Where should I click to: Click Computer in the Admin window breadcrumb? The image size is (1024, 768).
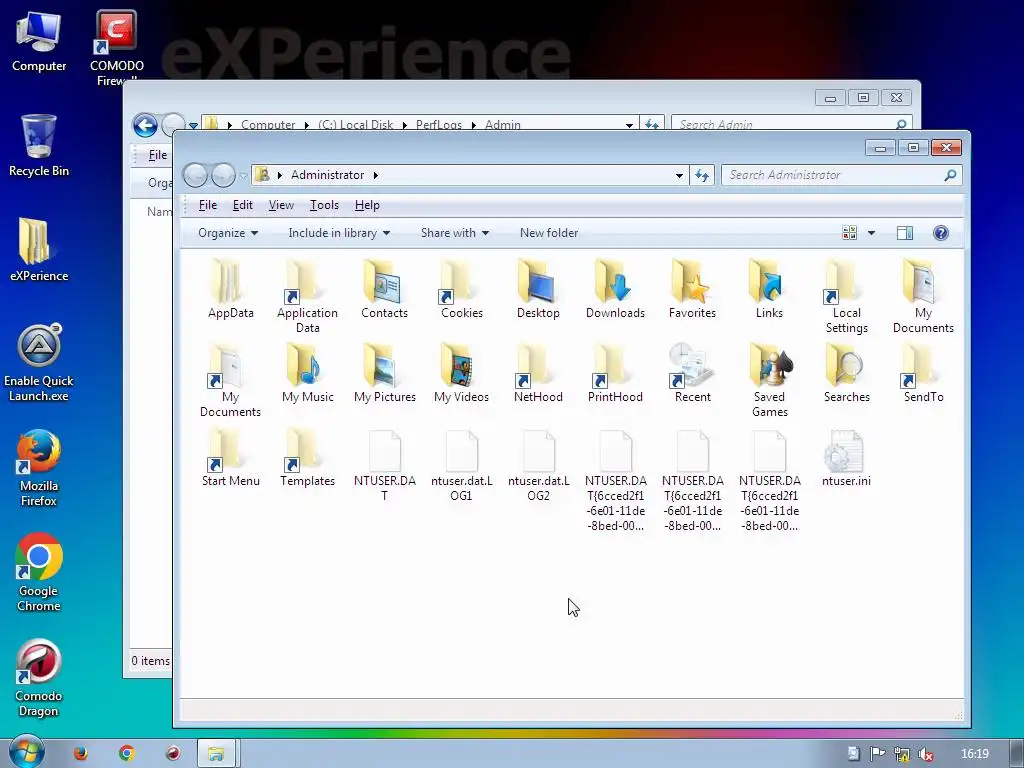[268, 124]
